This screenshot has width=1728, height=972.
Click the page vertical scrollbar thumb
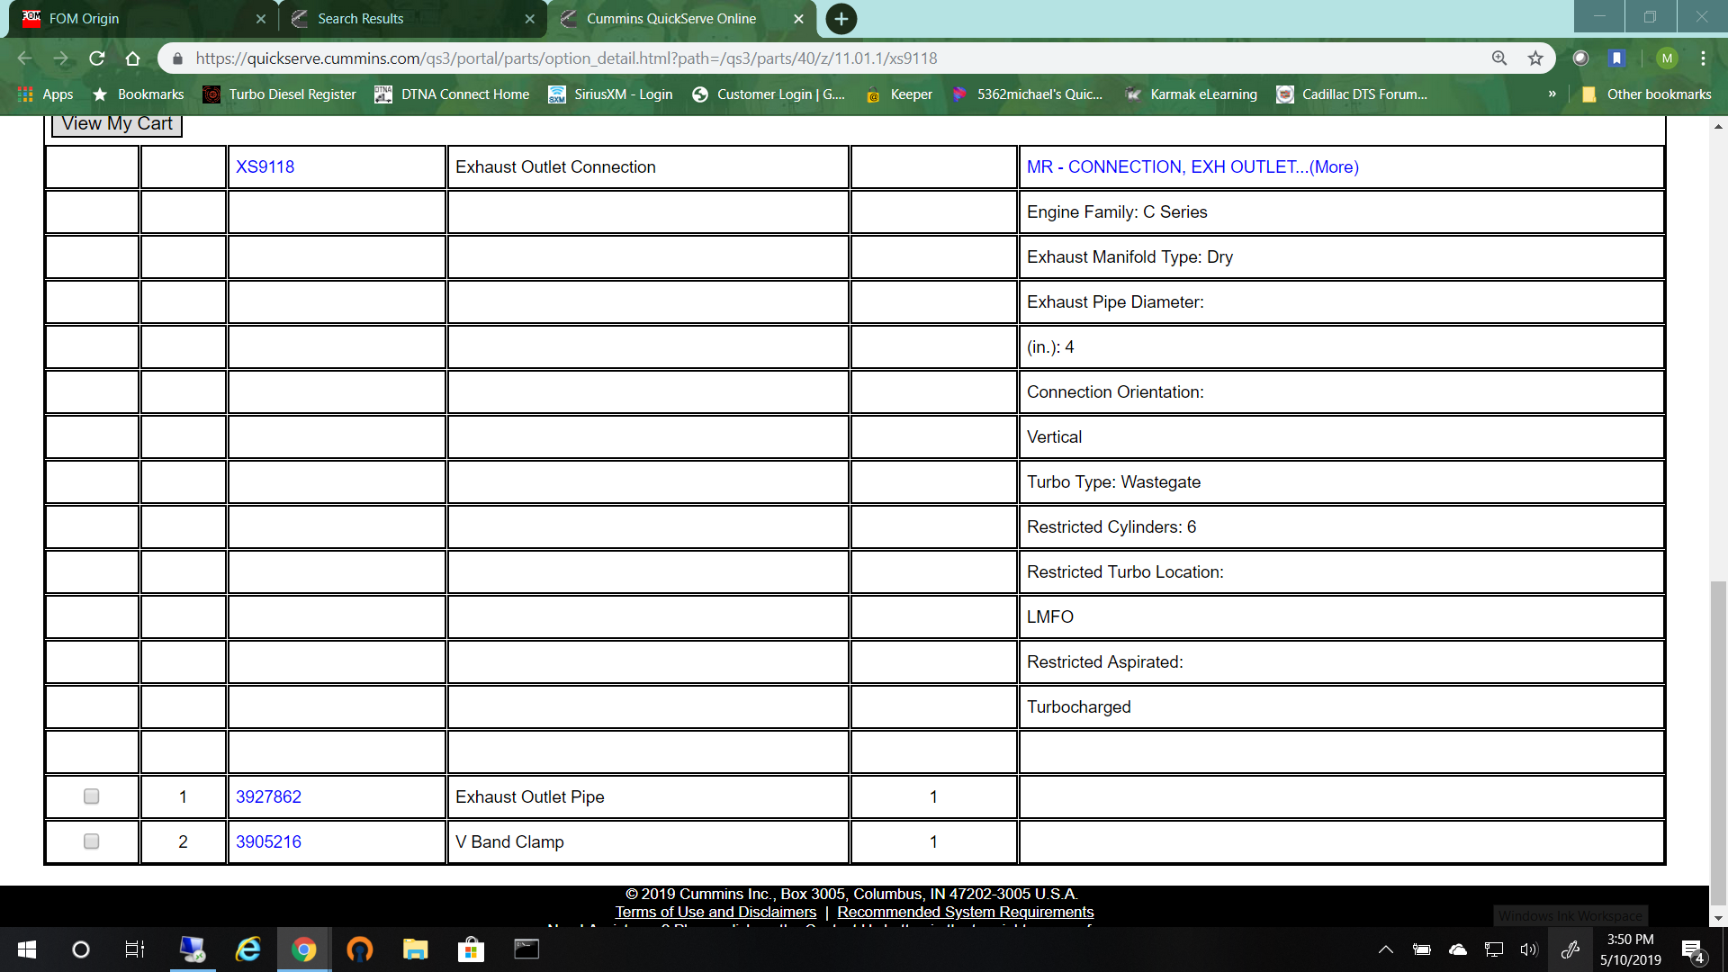[x=1718, y=742]
